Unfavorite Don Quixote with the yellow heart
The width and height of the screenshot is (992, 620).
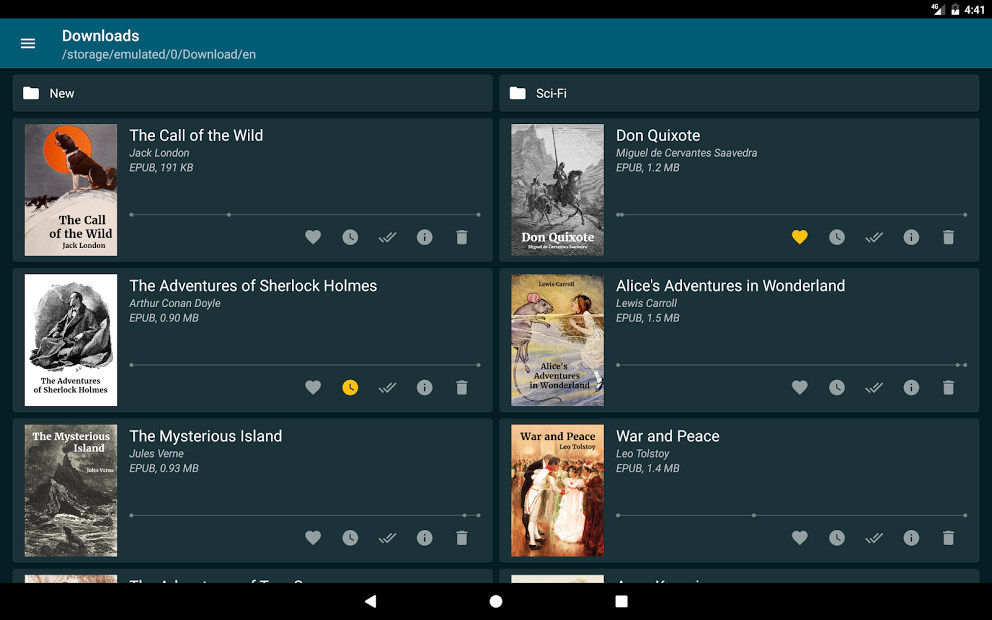tap(799, 237)
